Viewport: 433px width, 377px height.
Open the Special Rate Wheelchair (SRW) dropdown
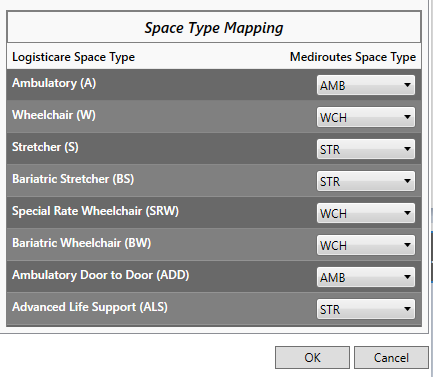(x=366, y=213)
